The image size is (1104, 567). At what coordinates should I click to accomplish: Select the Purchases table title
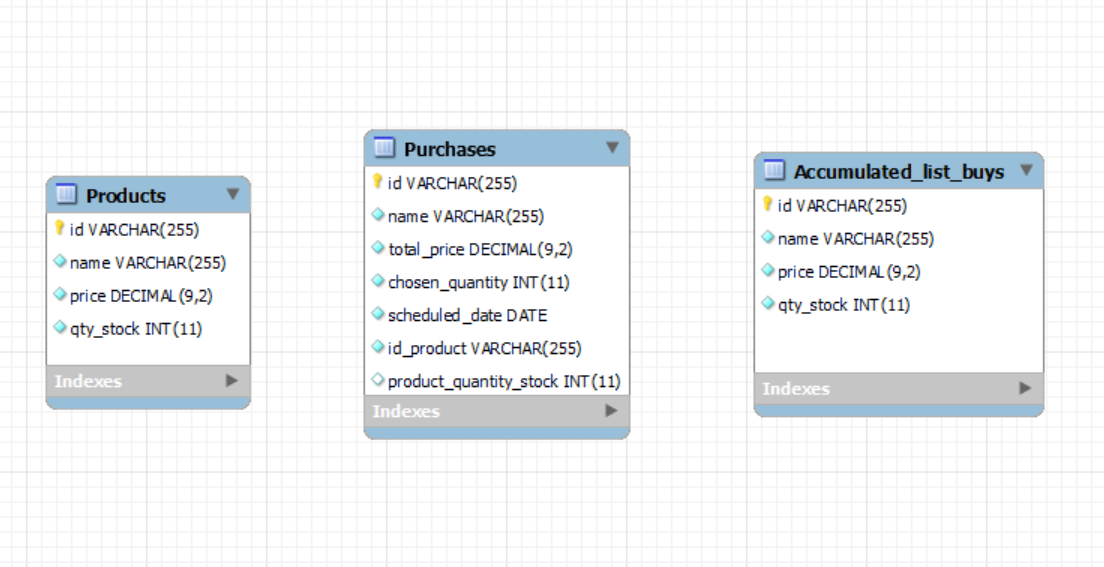[x=450, y=149]
